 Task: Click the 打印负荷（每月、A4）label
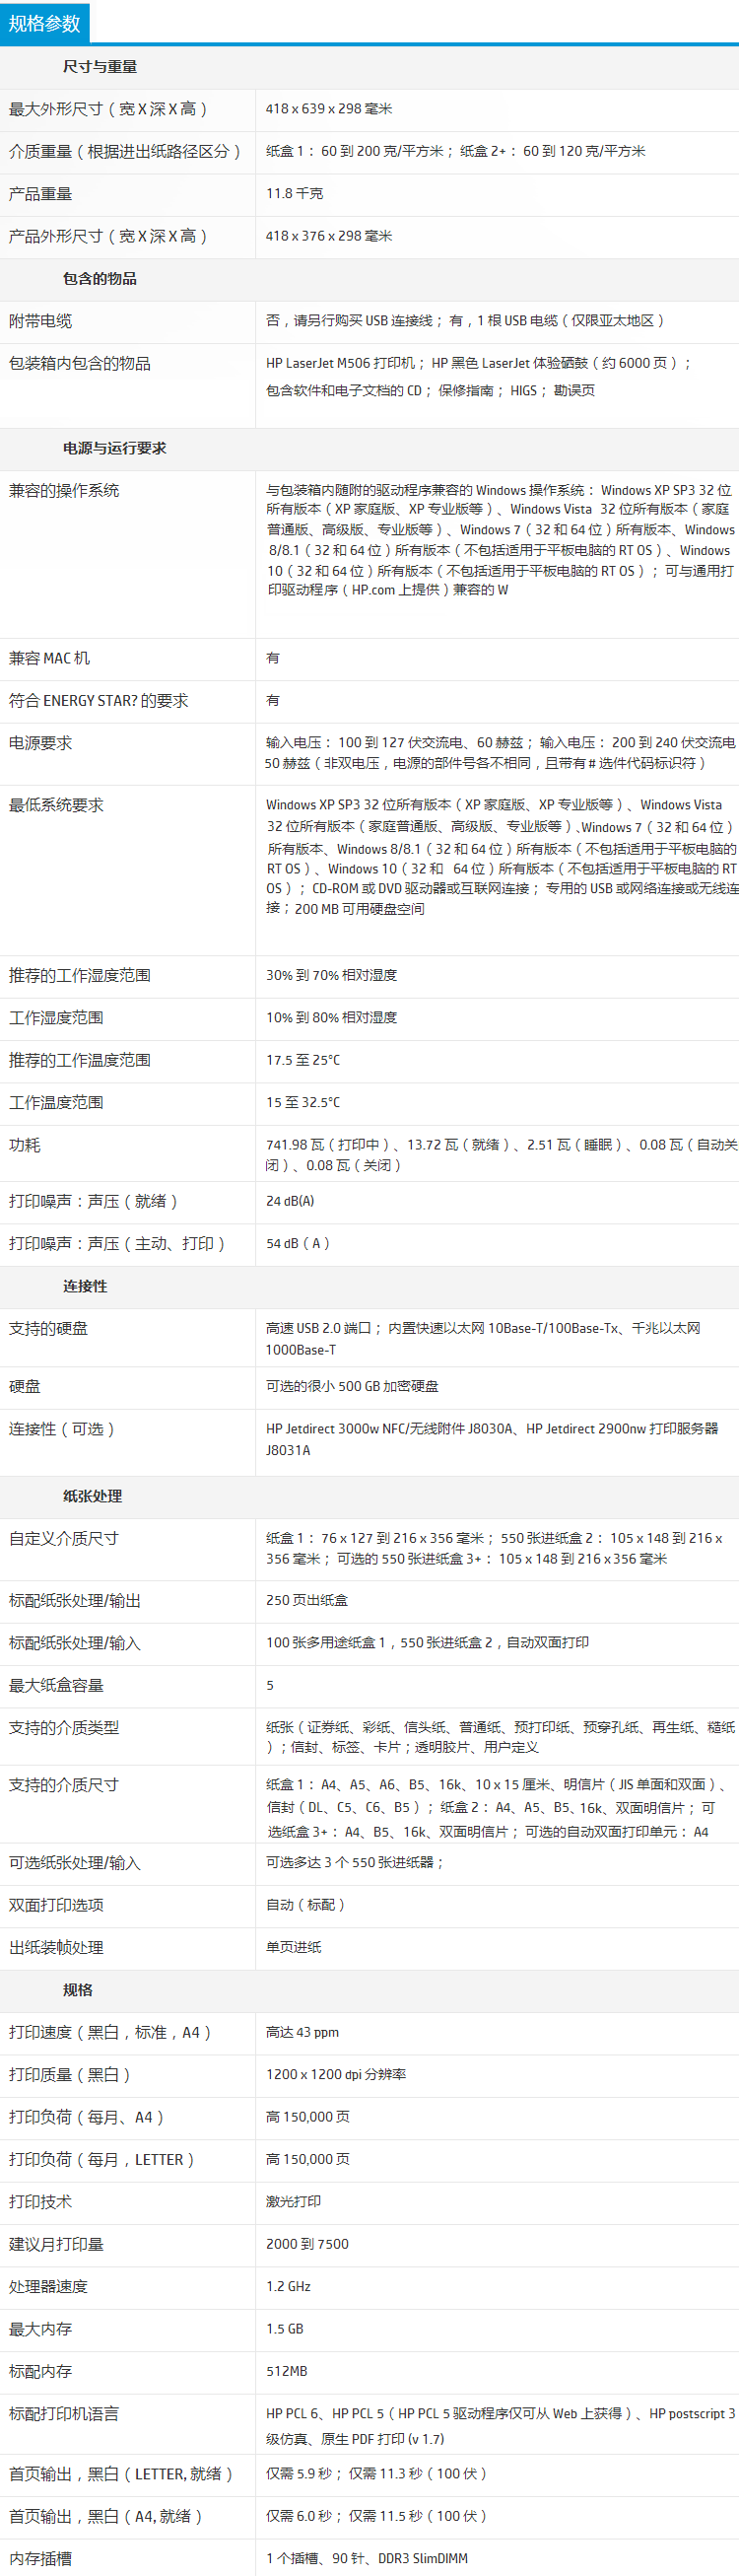pyautogui.click(x=87, y=2118)
